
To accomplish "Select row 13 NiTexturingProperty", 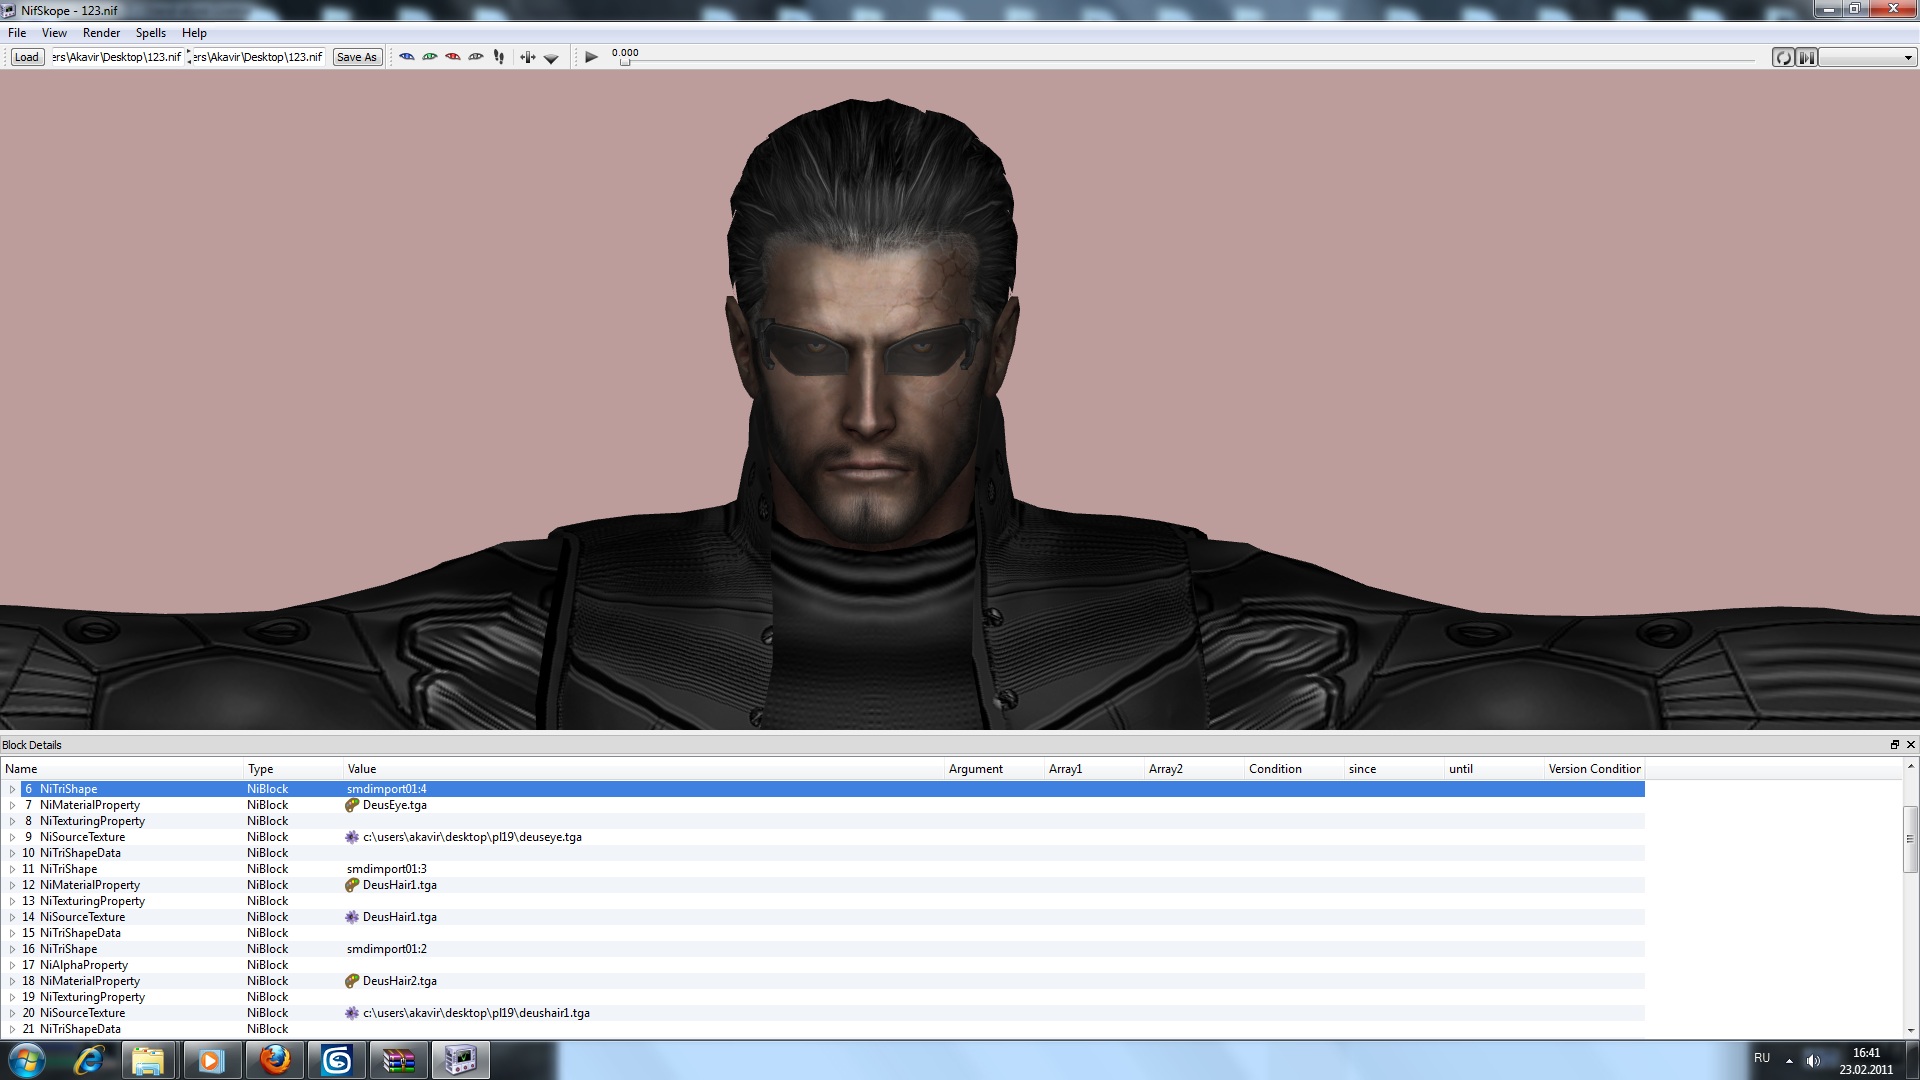I will click(x=823, y=901).
